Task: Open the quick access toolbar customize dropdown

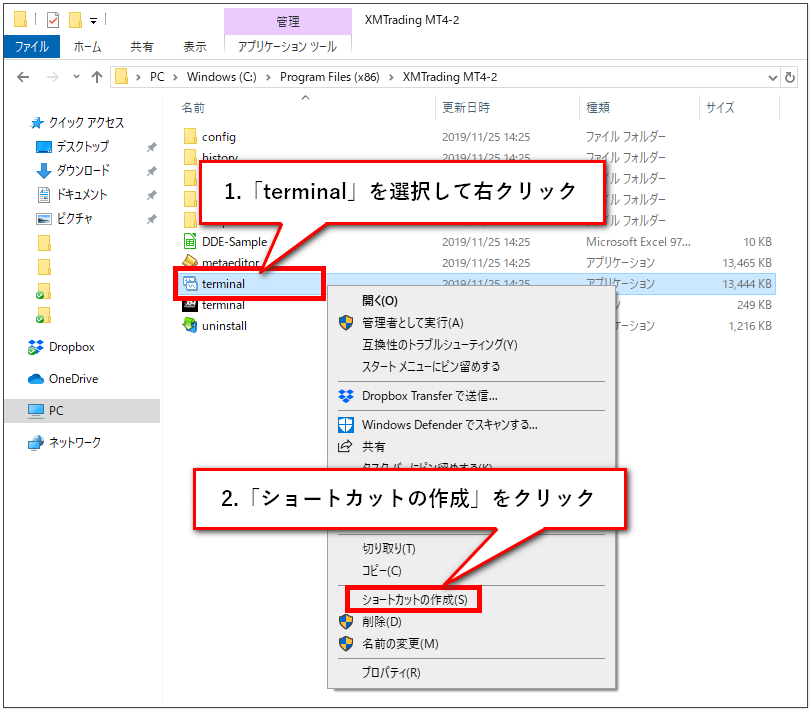Action: [93, 21]
